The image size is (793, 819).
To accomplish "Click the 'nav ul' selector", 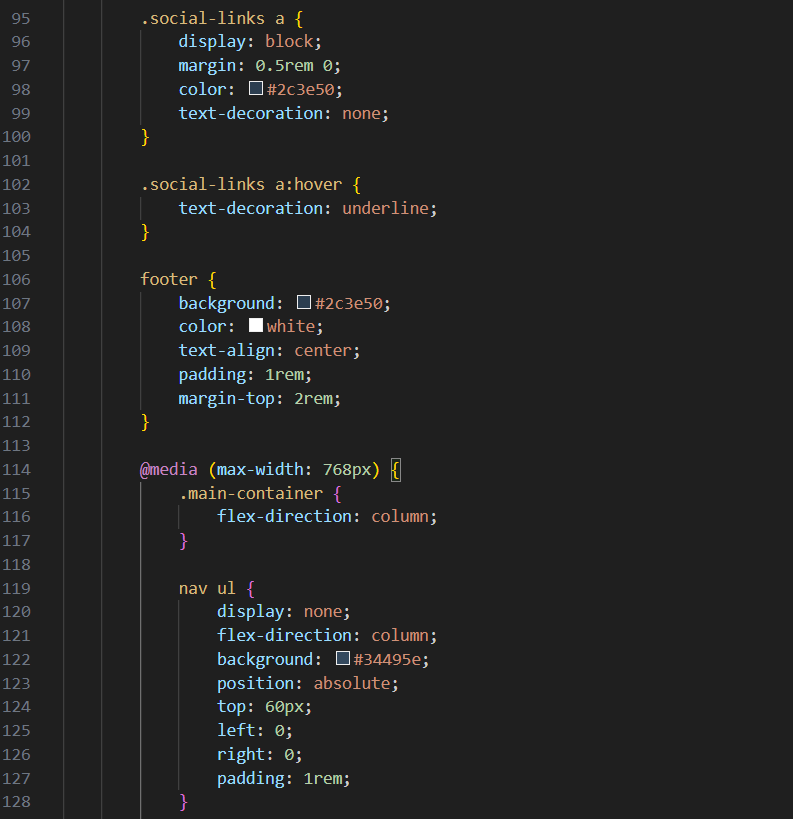I will (207, 588).
